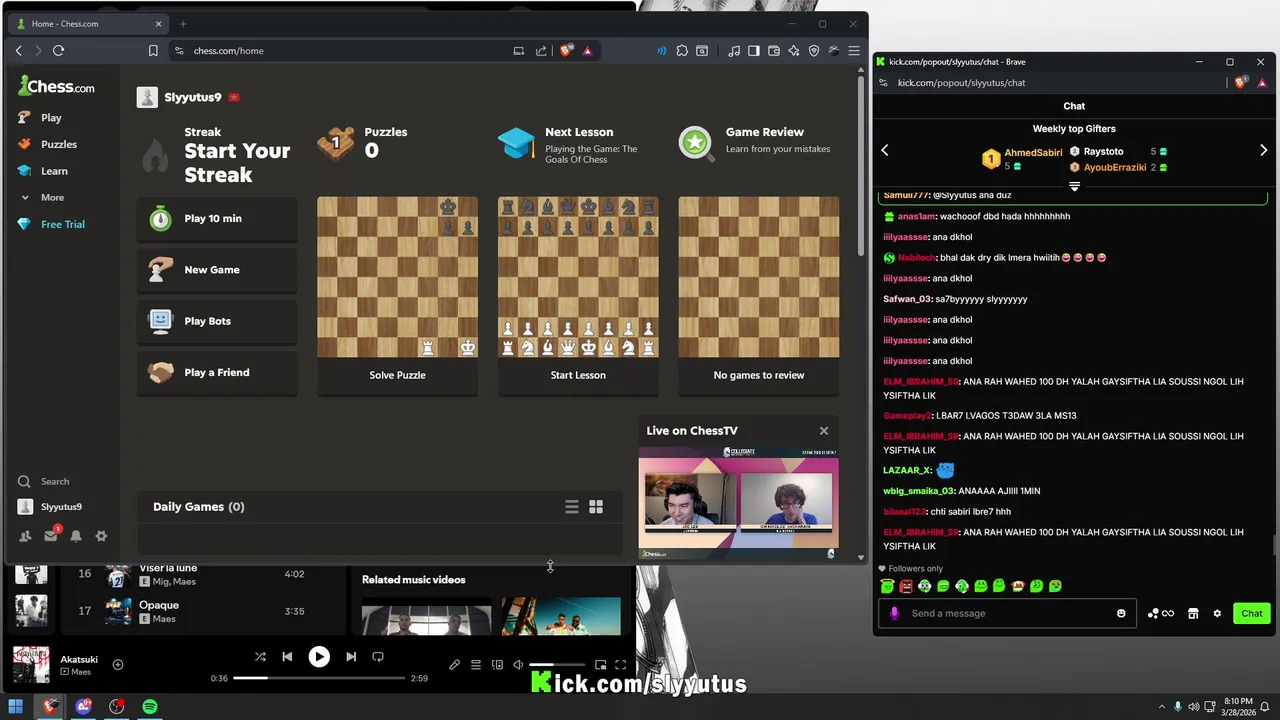Viewport: 1280px width, 720px height.
Task: Open Spotify from the Windows taskbar
Action: (x=149, y=707)
